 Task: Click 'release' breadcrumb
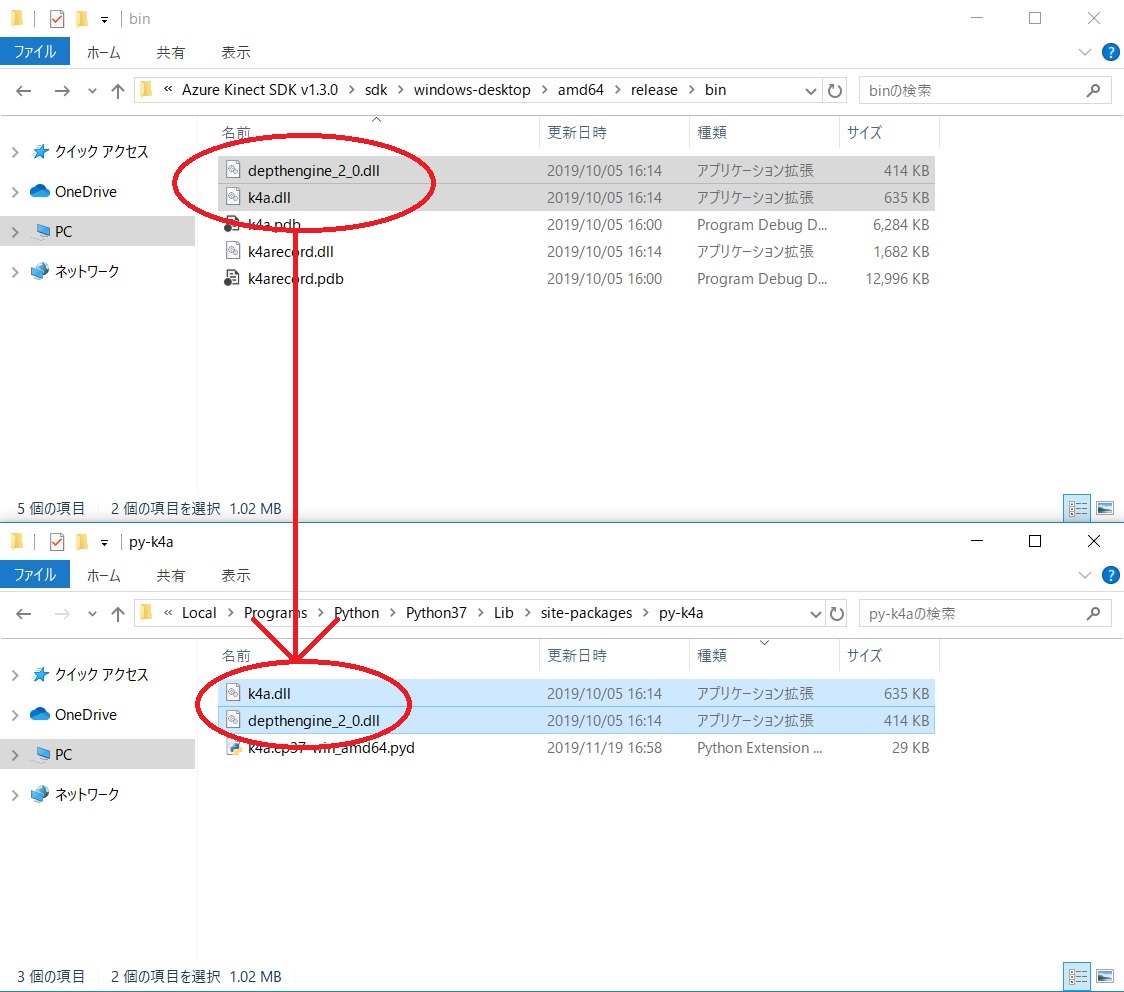tap(654, 90)
